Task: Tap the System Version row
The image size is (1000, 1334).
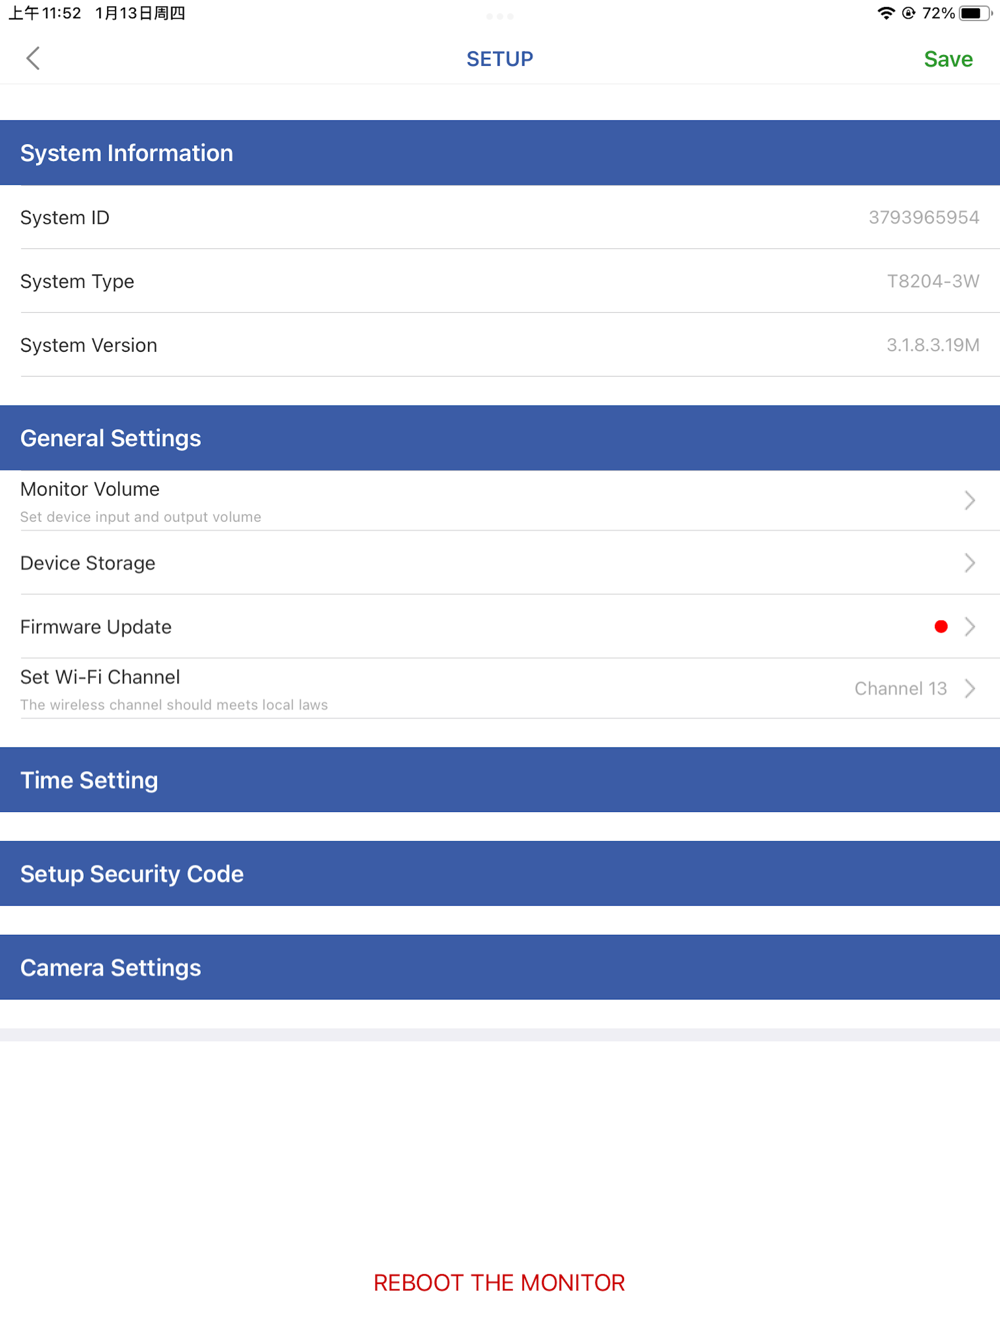Action: 500,345
